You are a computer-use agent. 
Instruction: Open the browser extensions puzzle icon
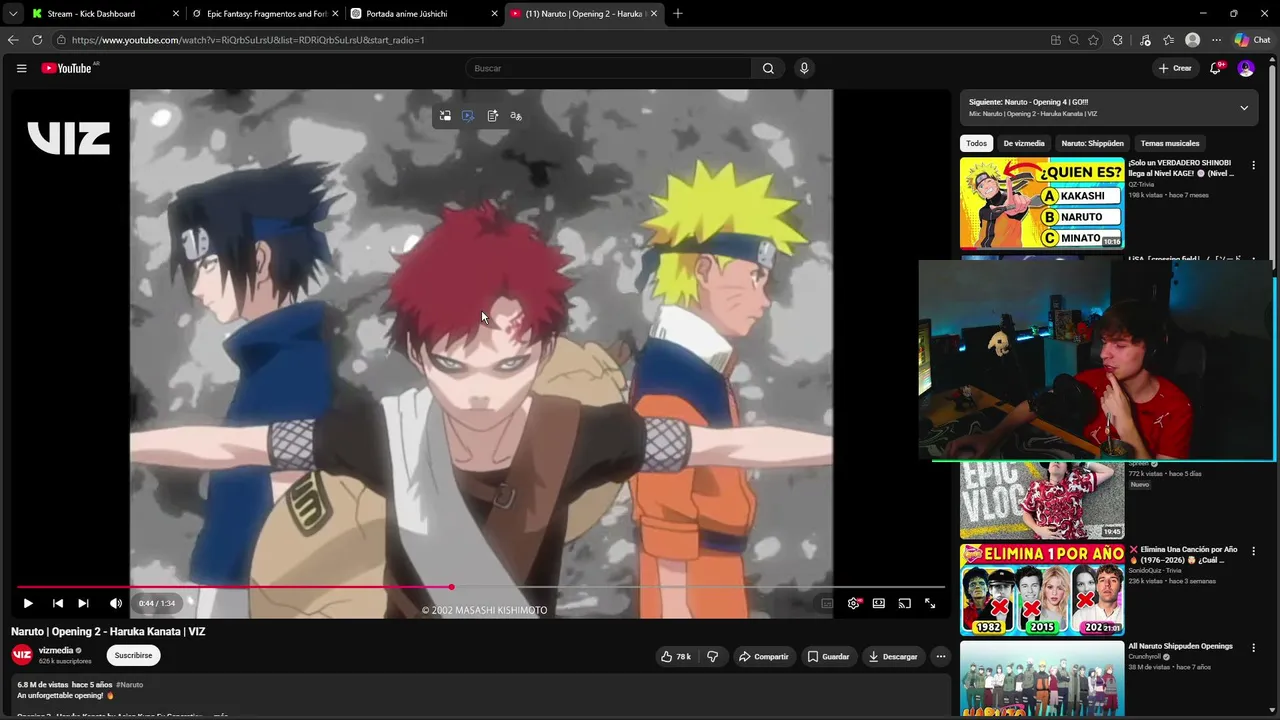(1118, 40)
